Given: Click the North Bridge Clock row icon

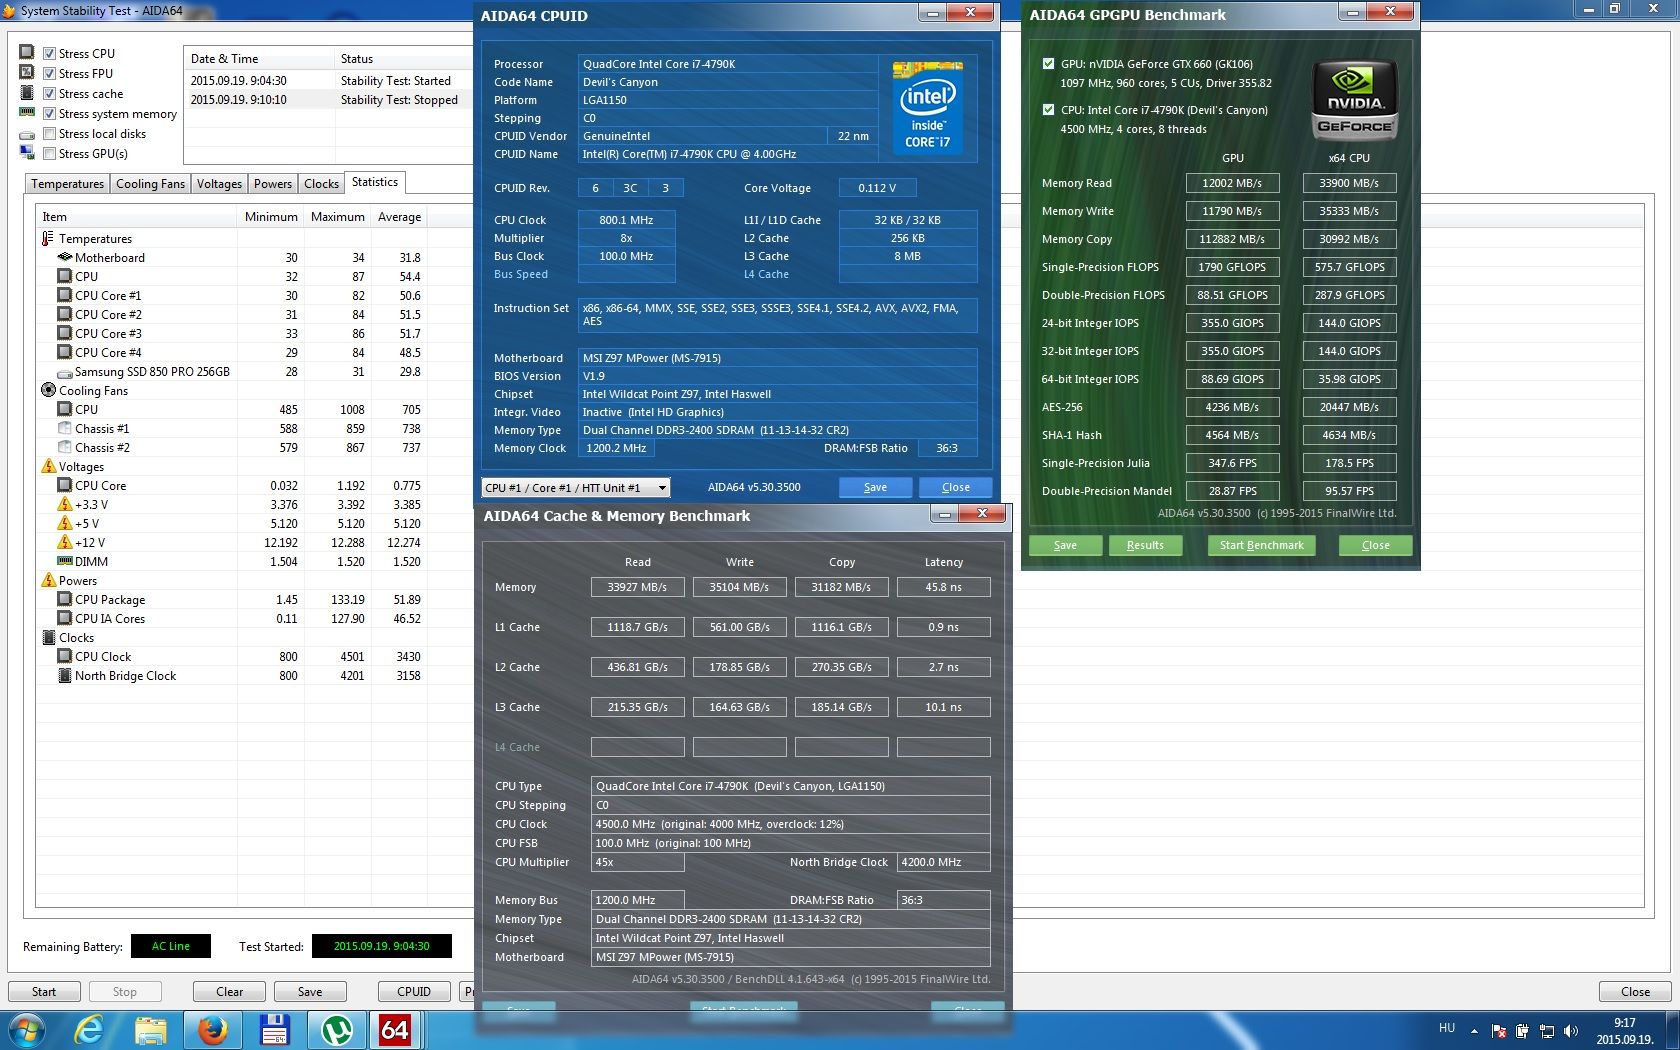Looking at the screenshot, I should point(65,675).
